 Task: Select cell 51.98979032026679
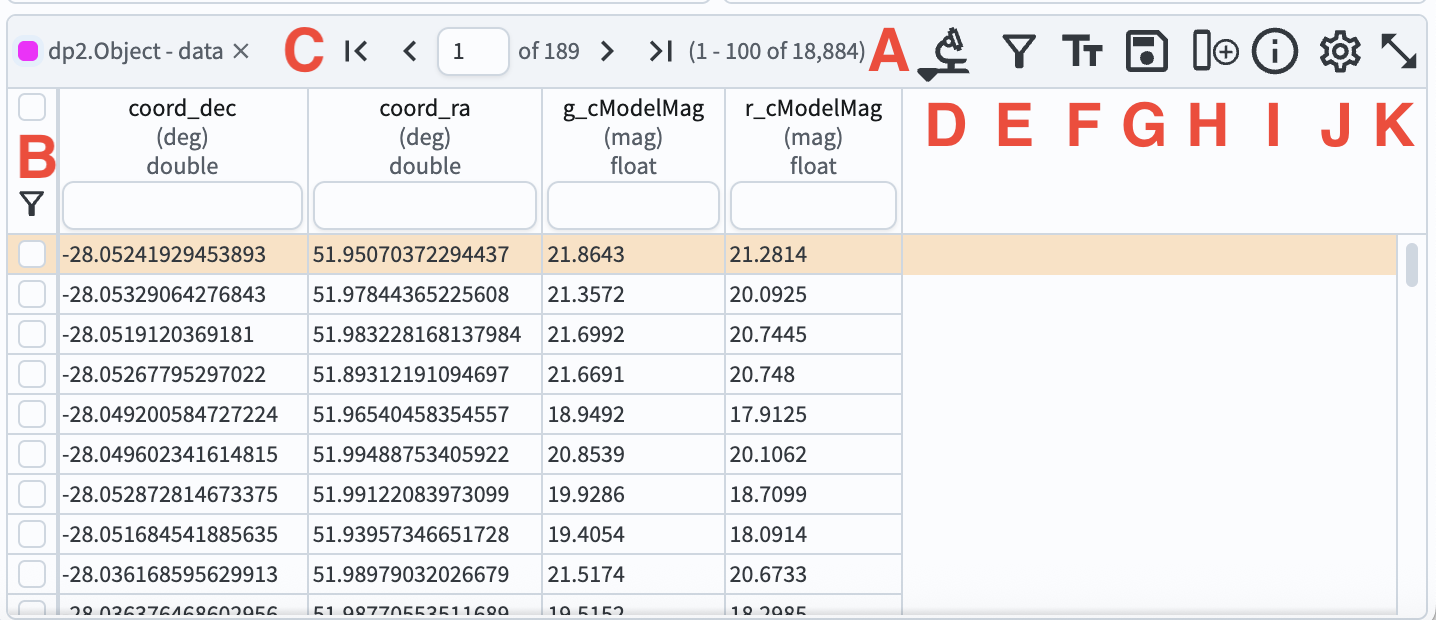pos(425,575)
